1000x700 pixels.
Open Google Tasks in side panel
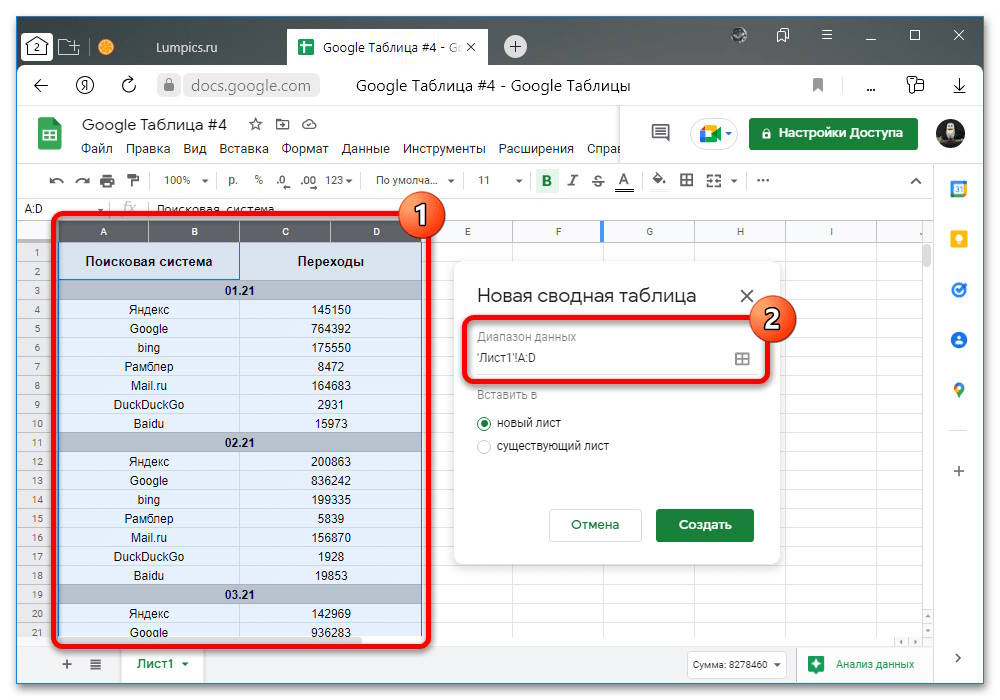pyautogui.click(x=959, y=290)
